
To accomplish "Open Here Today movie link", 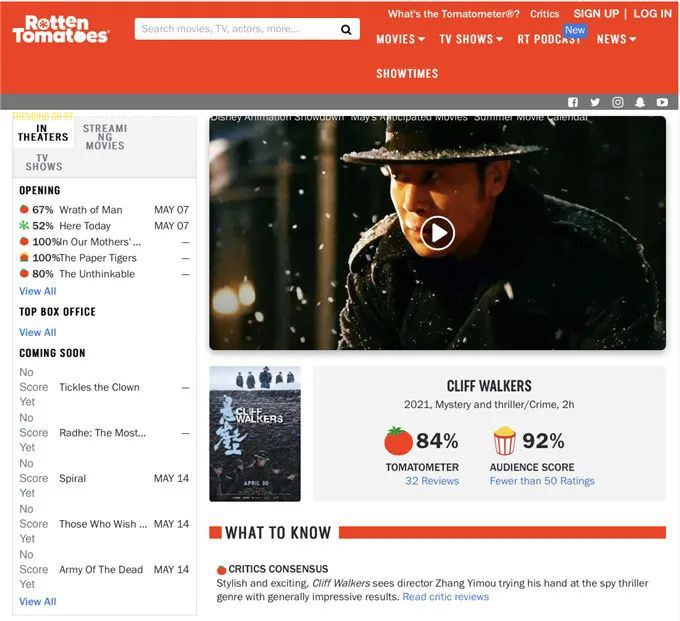I will click(x=85, y=226).
